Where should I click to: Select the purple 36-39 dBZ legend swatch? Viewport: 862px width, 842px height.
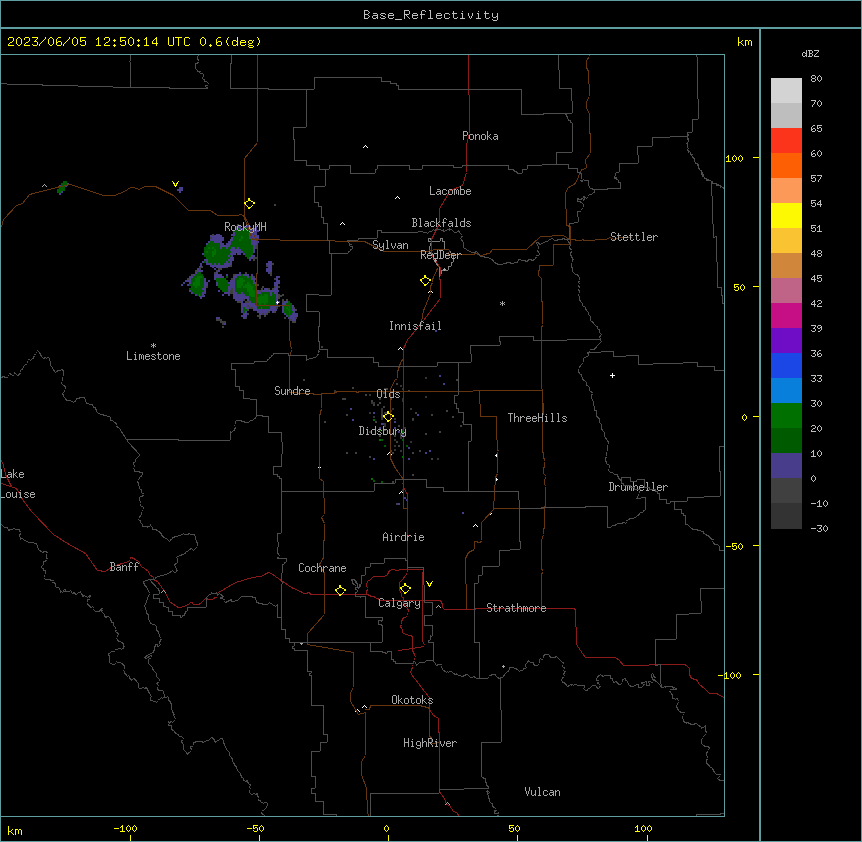[x=786, y=340]
